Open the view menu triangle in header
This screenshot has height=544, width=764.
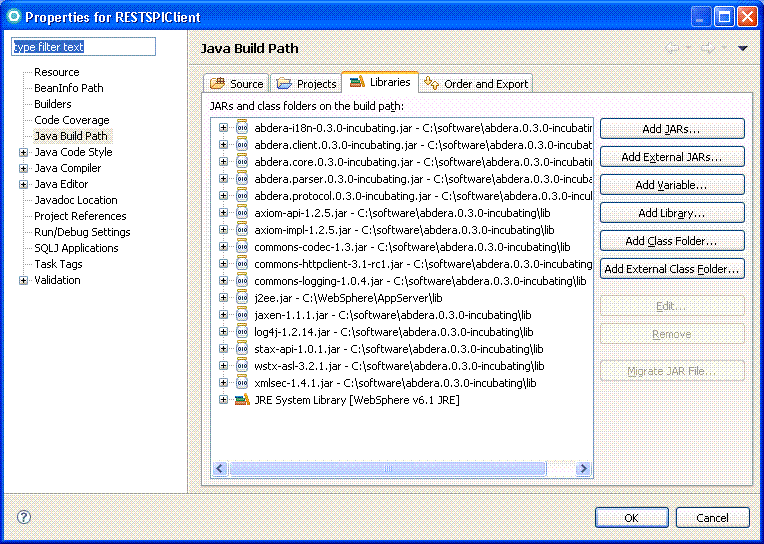click(x=743, y=48)
